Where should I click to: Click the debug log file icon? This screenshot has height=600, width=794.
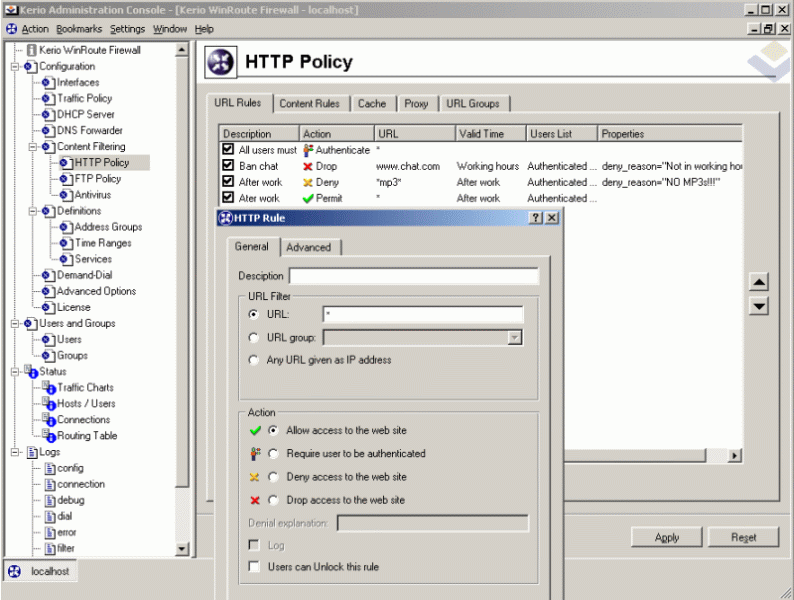(x=50, y=501)
